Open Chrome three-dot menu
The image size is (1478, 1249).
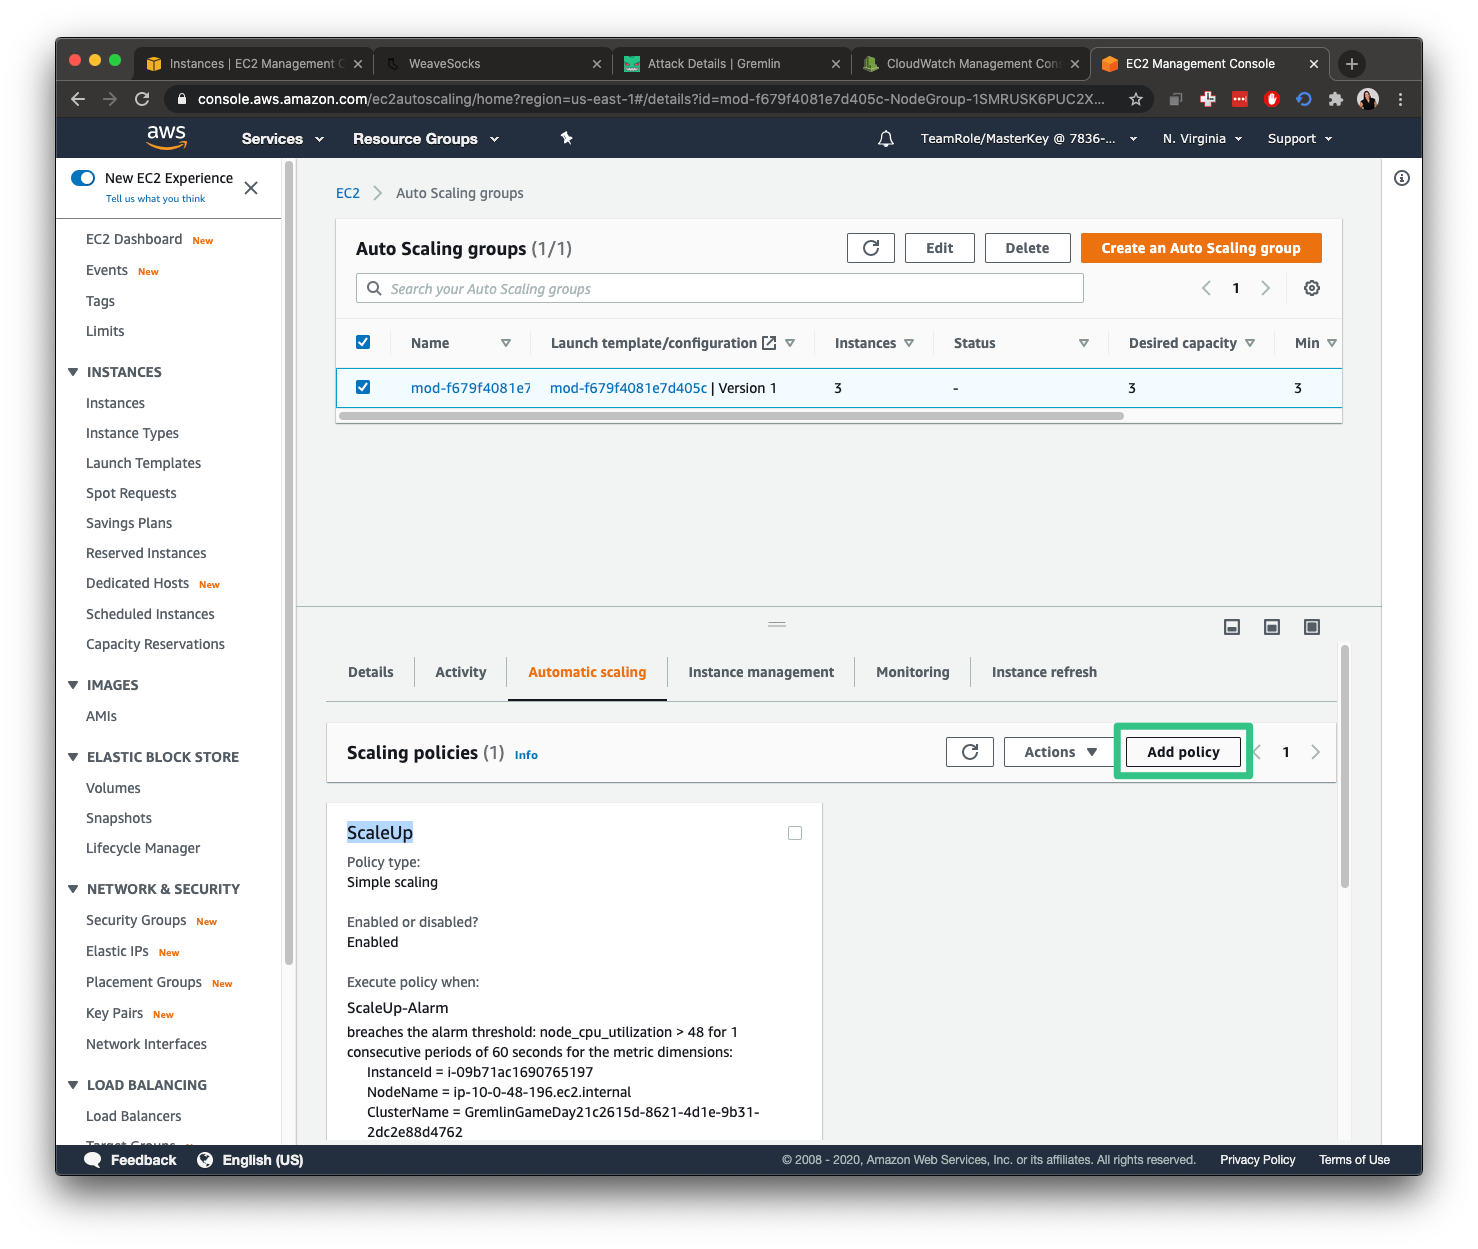1400,99
